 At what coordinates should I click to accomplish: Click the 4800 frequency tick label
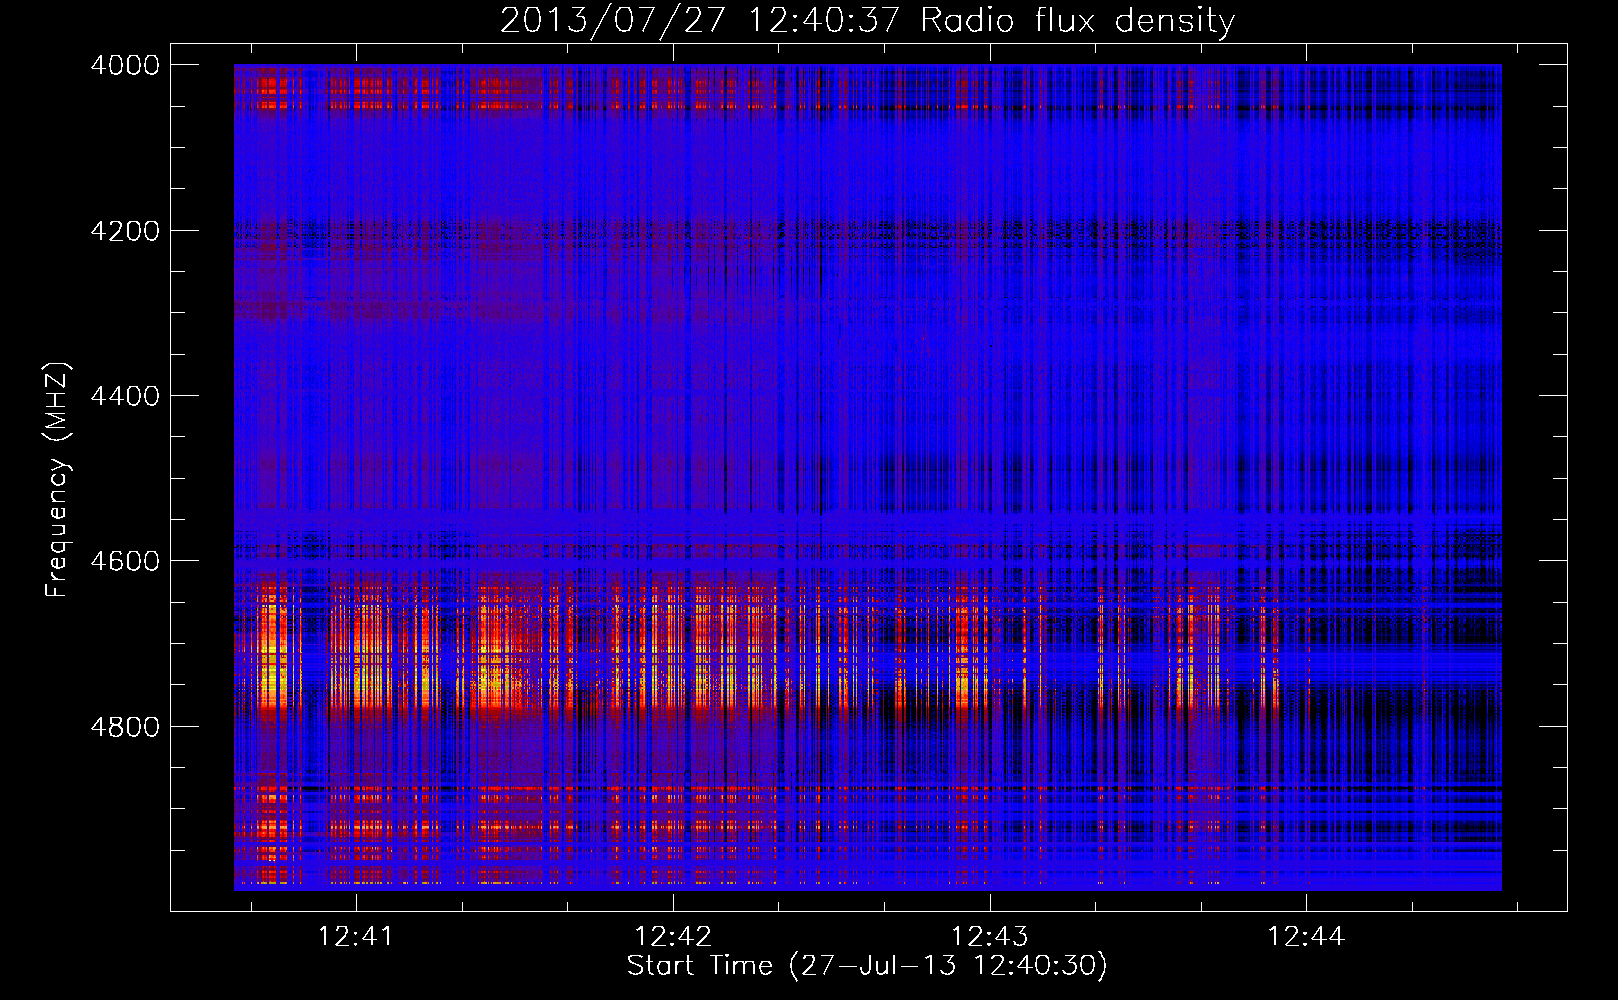125,727
